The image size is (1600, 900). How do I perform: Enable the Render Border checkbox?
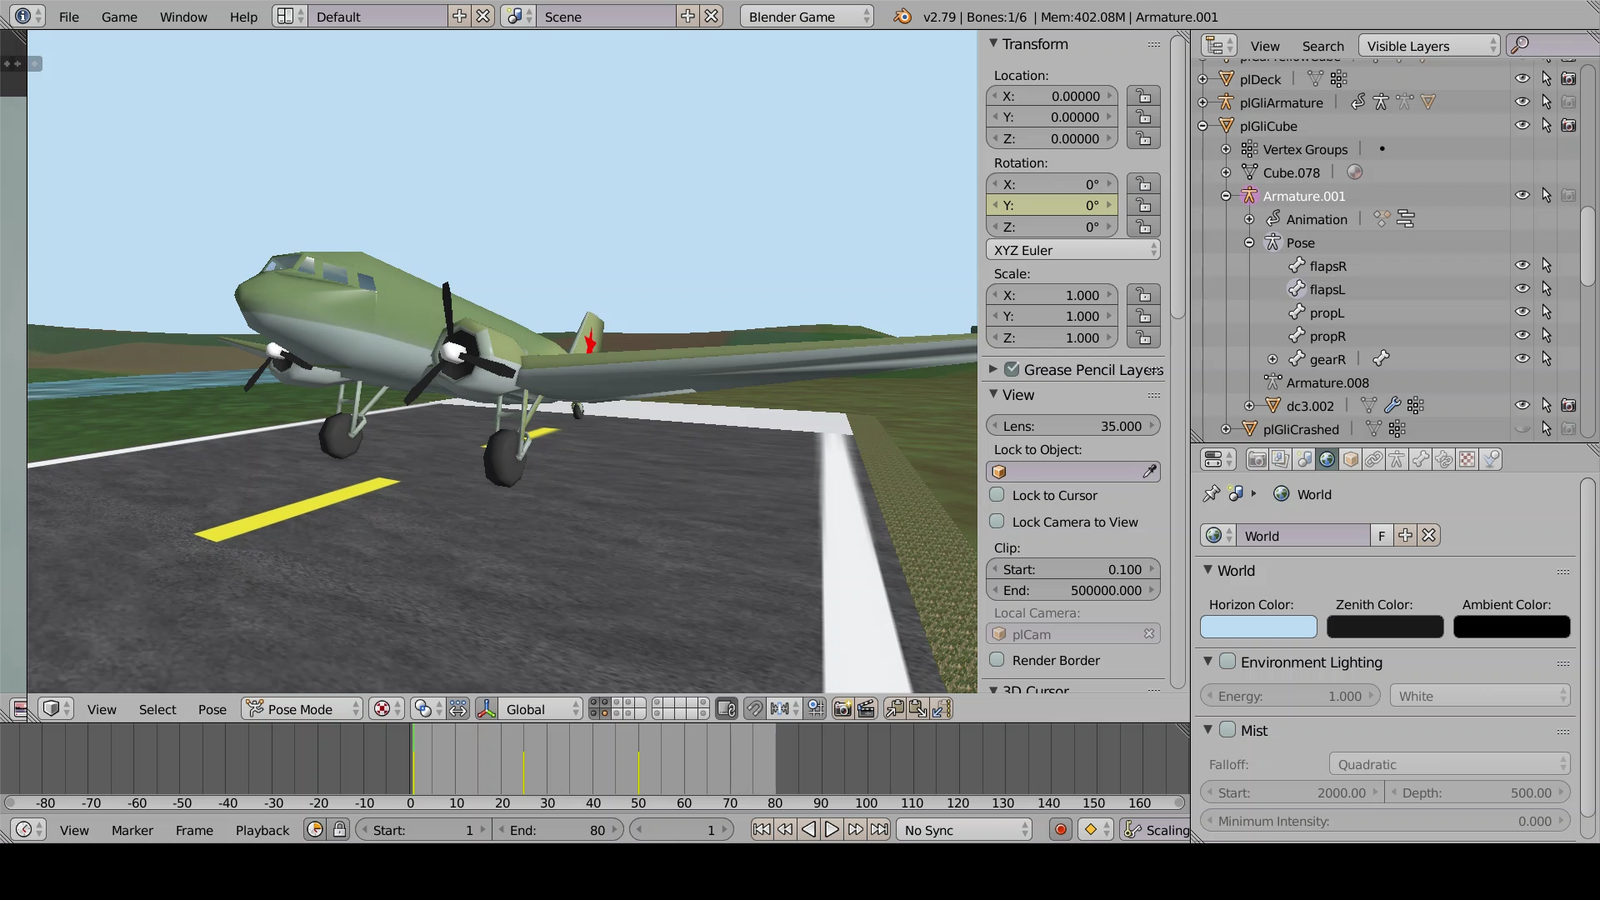click(997, 659)
